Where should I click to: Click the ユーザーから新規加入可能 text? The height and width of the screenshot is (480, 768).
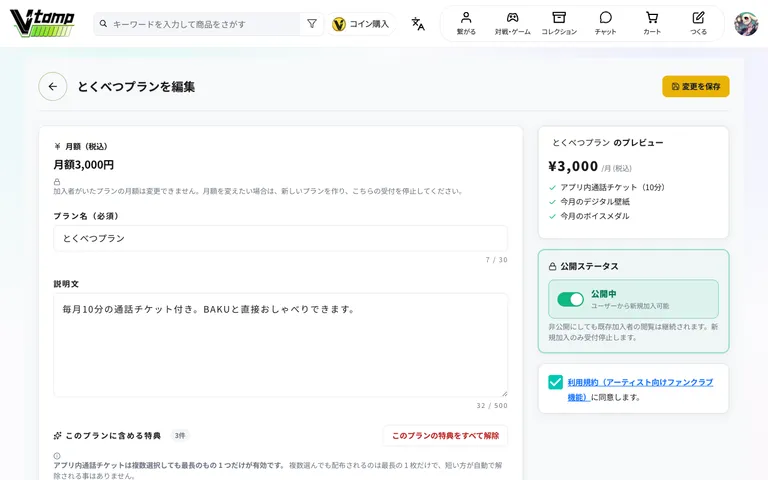pyautogui.click(x=630, y=306)
